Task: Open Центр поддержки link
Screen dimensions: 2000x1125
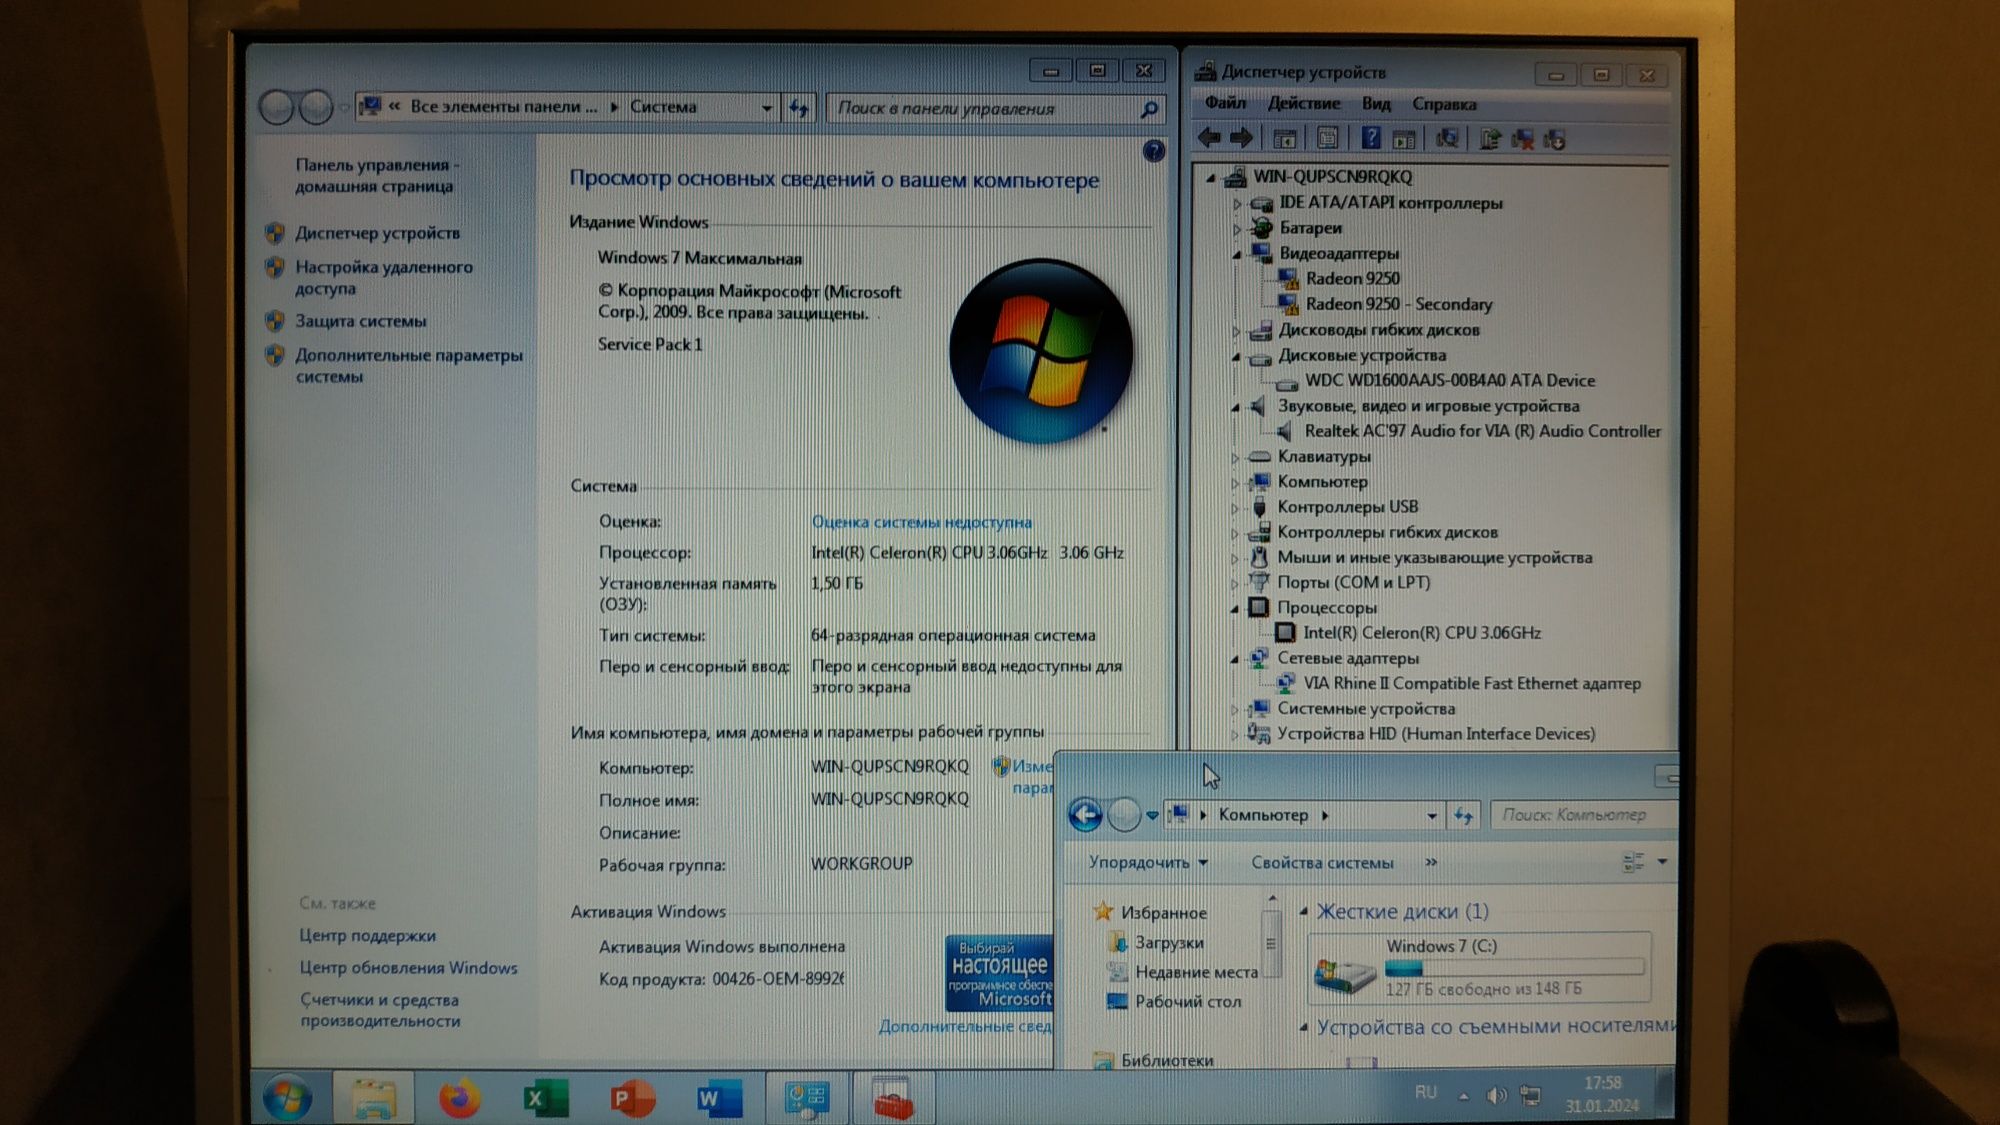Action: click(x=367, y=936)
